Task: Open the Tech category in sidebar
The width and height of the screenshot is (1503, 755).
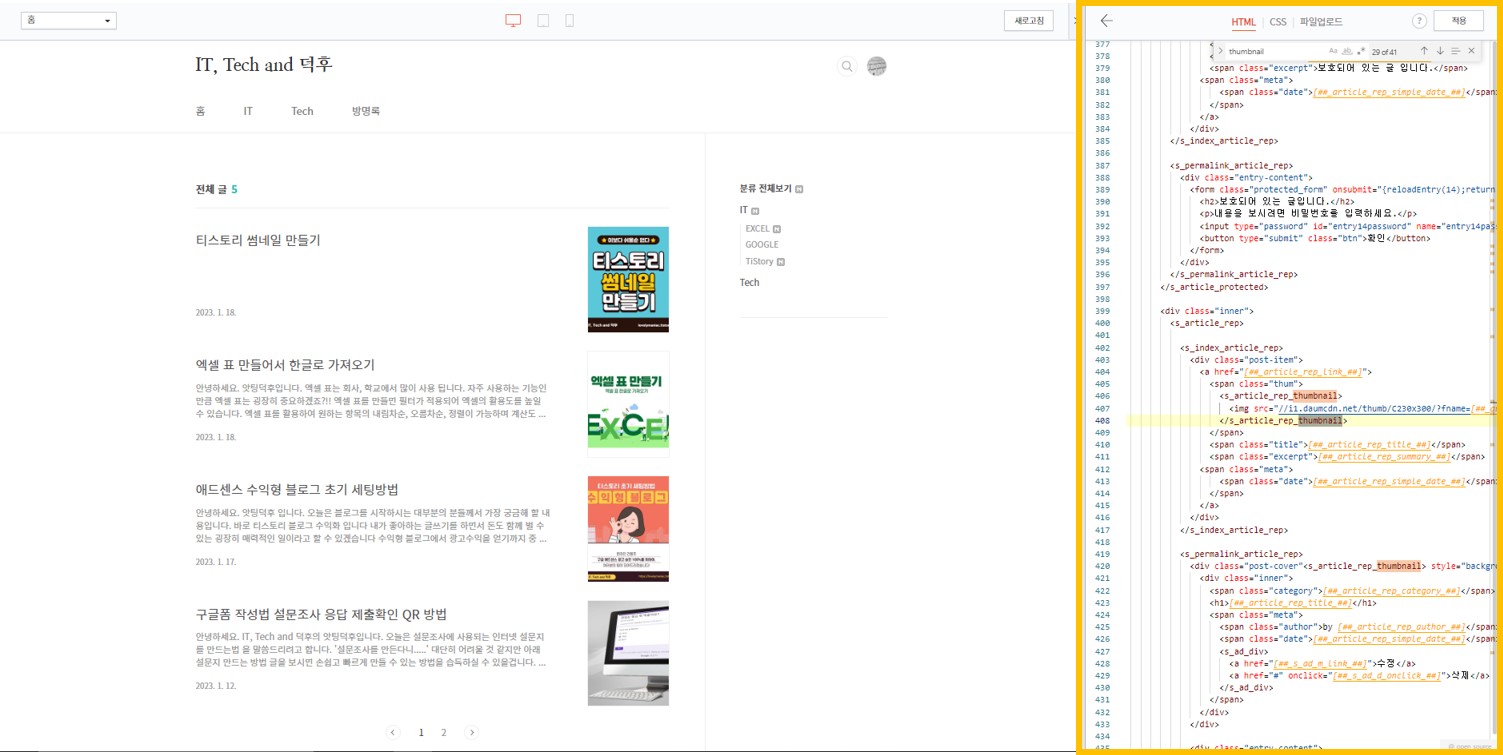Action: tap(750, 282)
